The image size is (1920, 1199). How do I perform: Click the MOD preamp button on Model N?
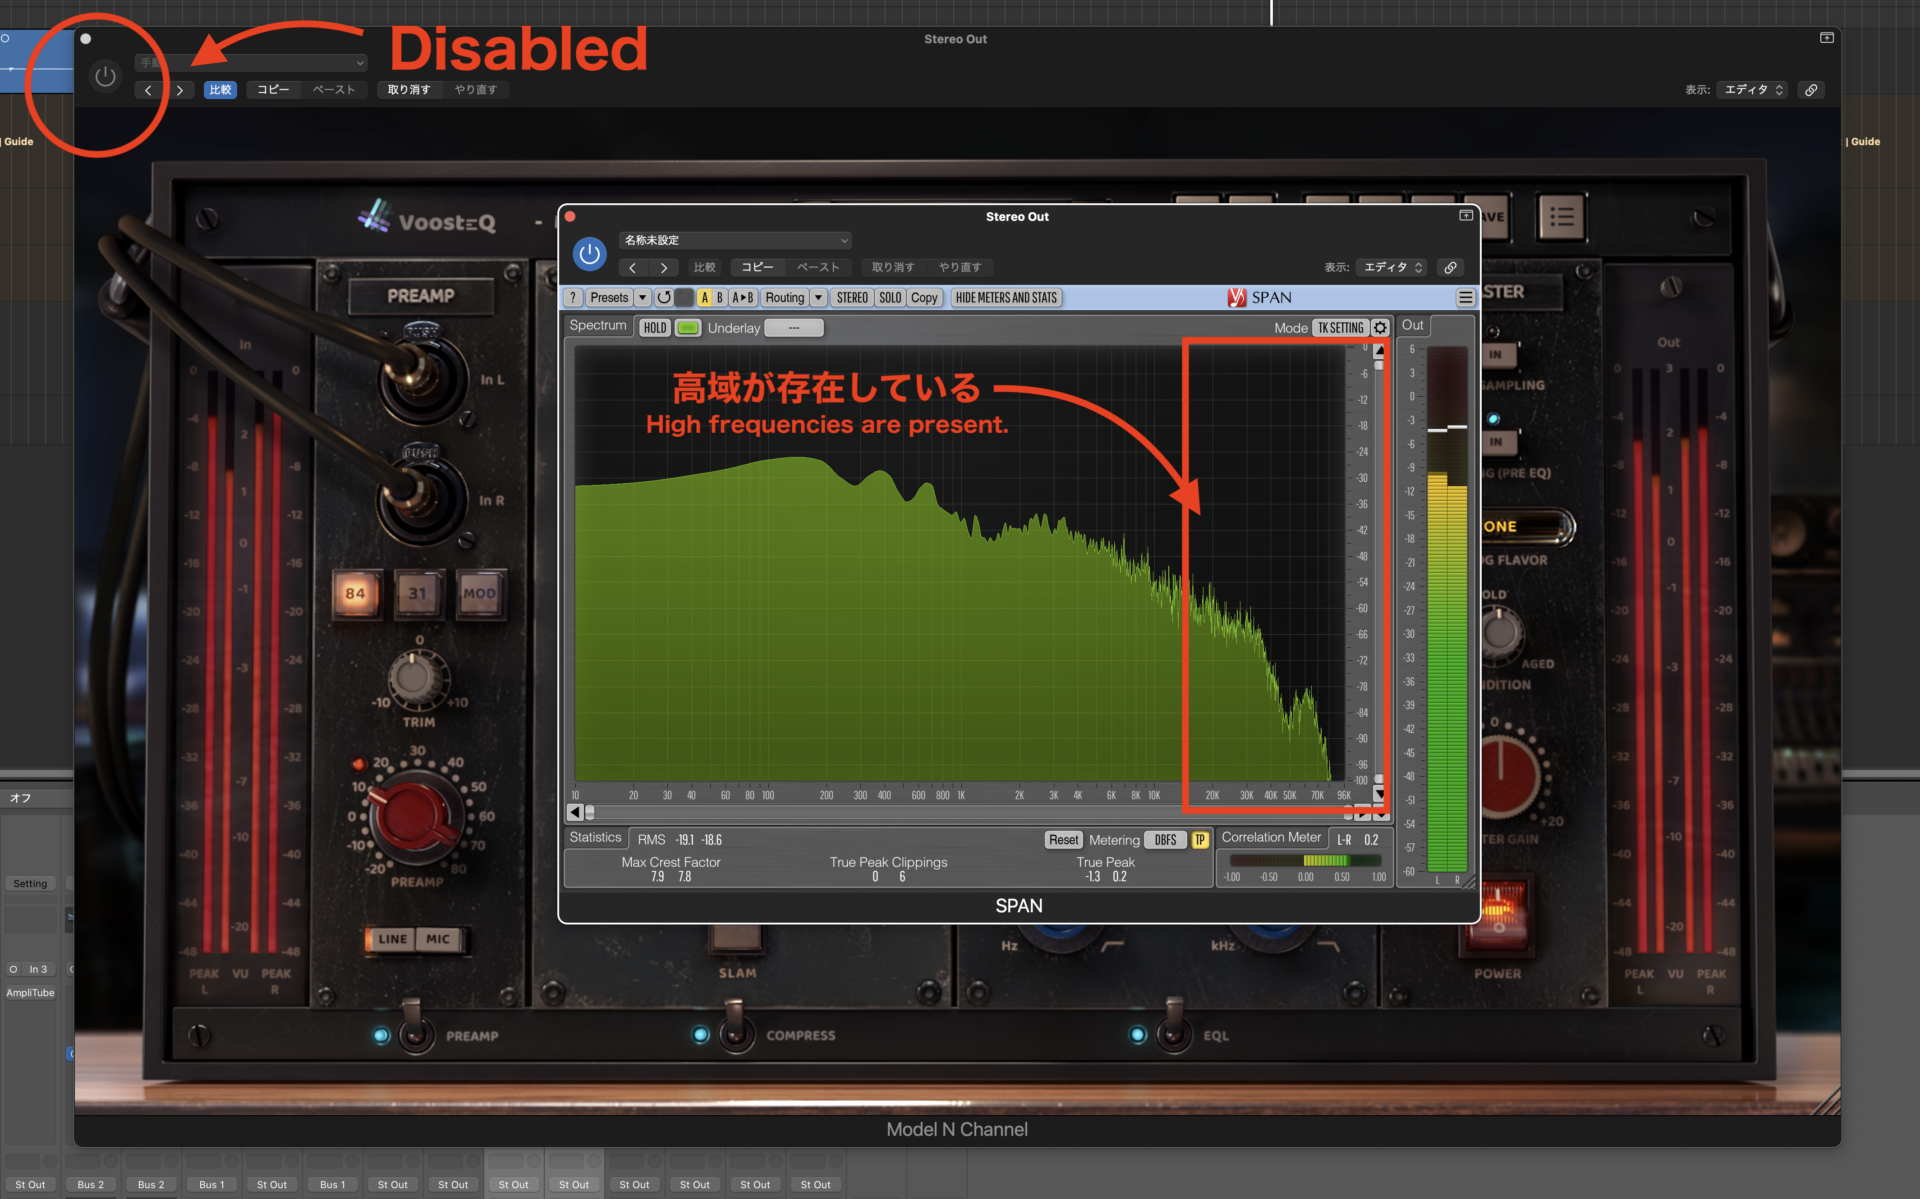[x=479, y=594]
